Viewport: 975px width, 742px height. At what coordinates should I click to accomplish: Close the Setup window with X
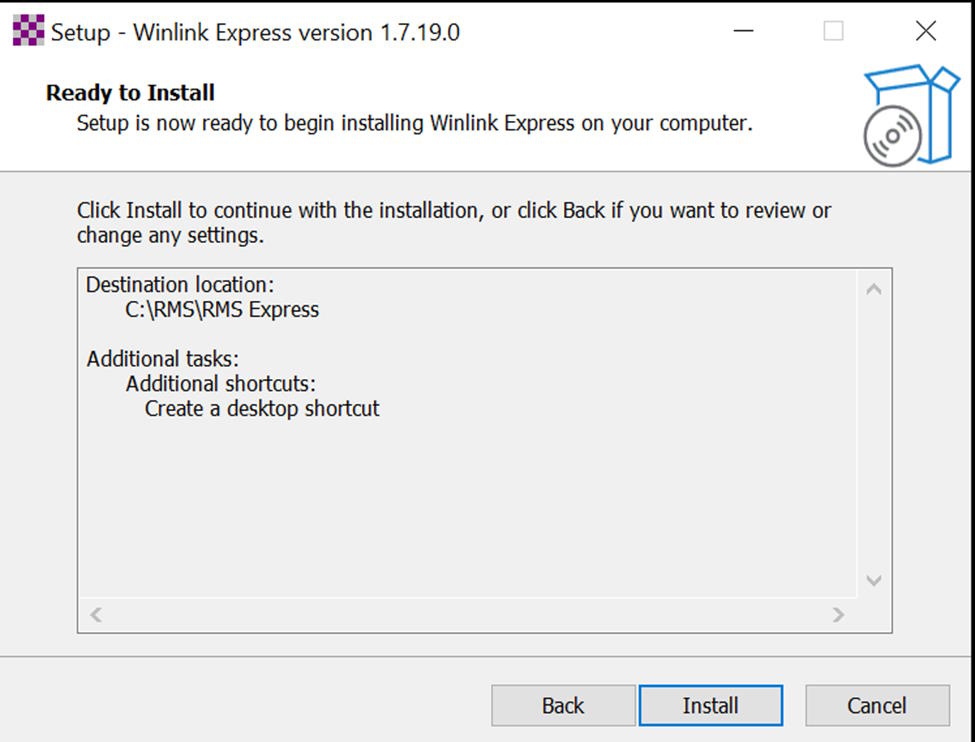pyautogui.click(x=926, y=32)
